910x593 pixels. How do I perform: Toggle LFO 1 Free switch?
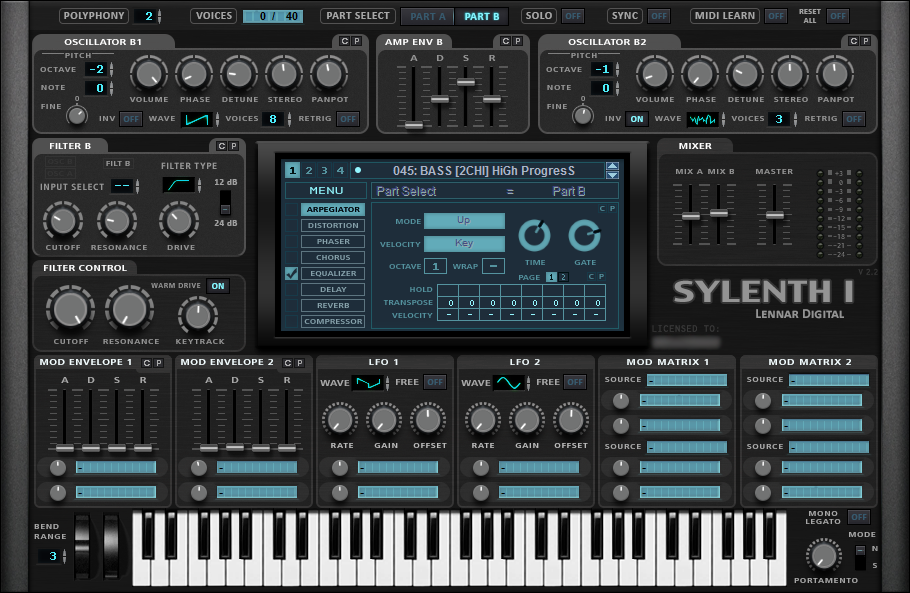point(435,382)
